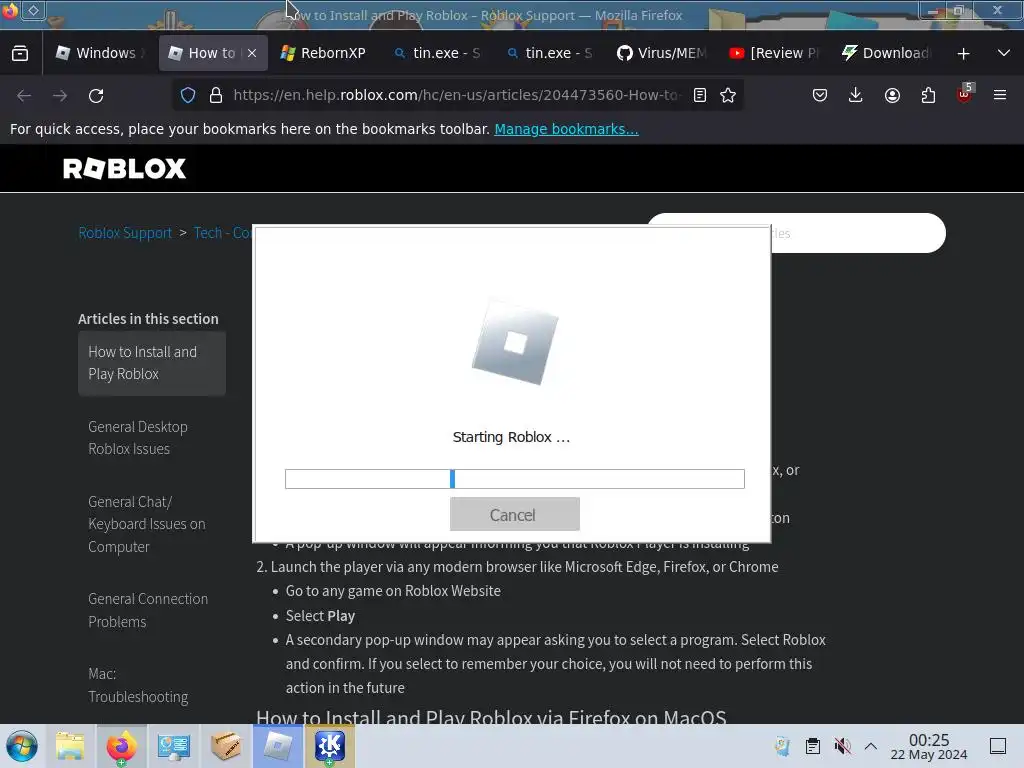Open Firefox taskbar icon
Screen dimensions: 1024x768
click(121, 746)
